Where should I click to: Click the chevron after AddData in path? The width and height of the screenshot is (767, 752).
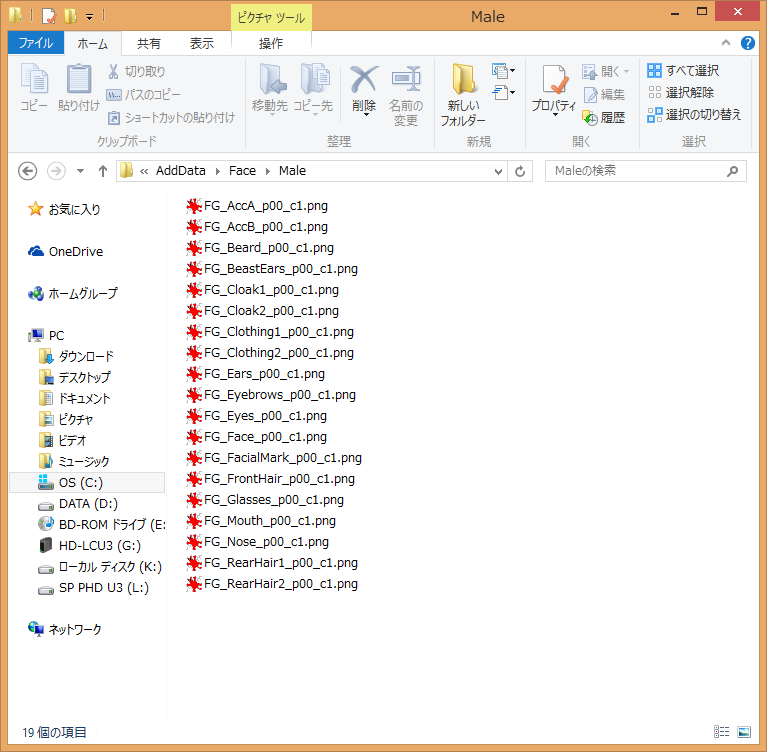point(218,171)
